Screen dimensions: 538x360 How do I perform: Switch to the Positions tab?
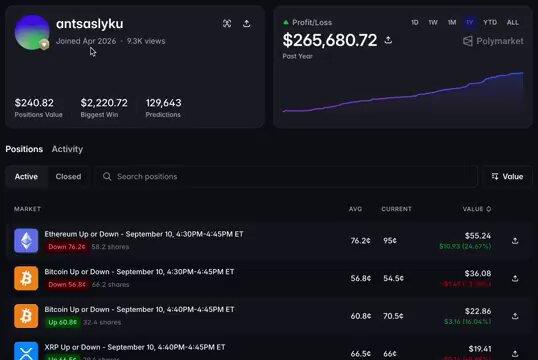[24, 149]
